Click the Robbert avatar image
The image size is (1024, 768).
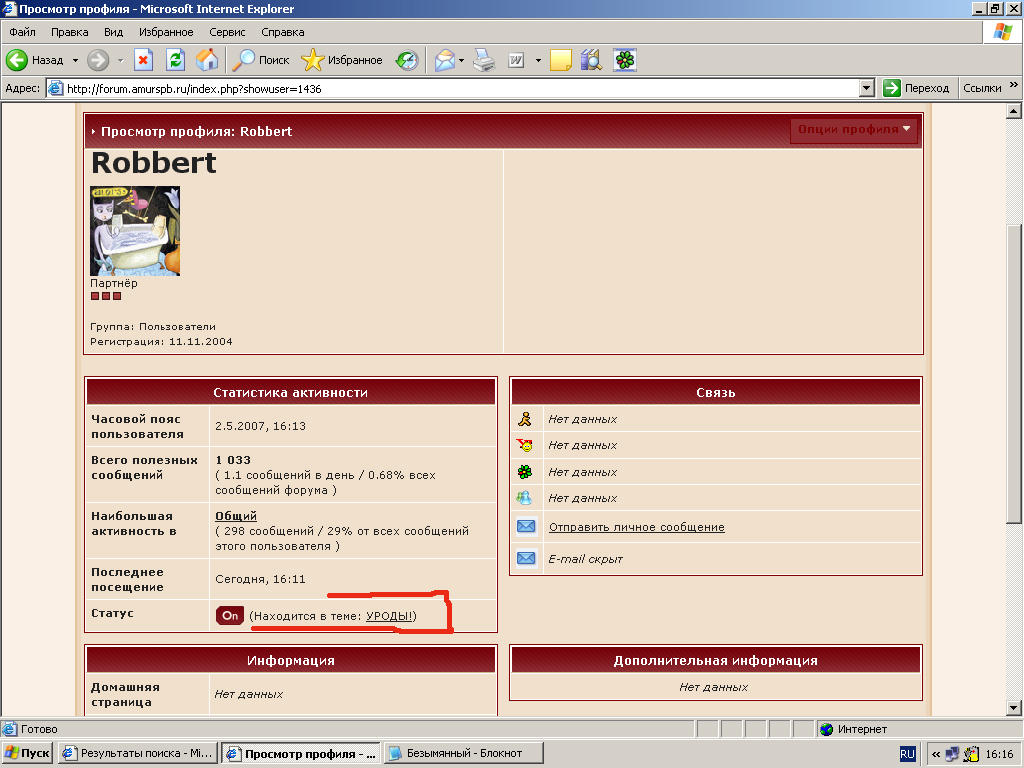pos(135,231)
